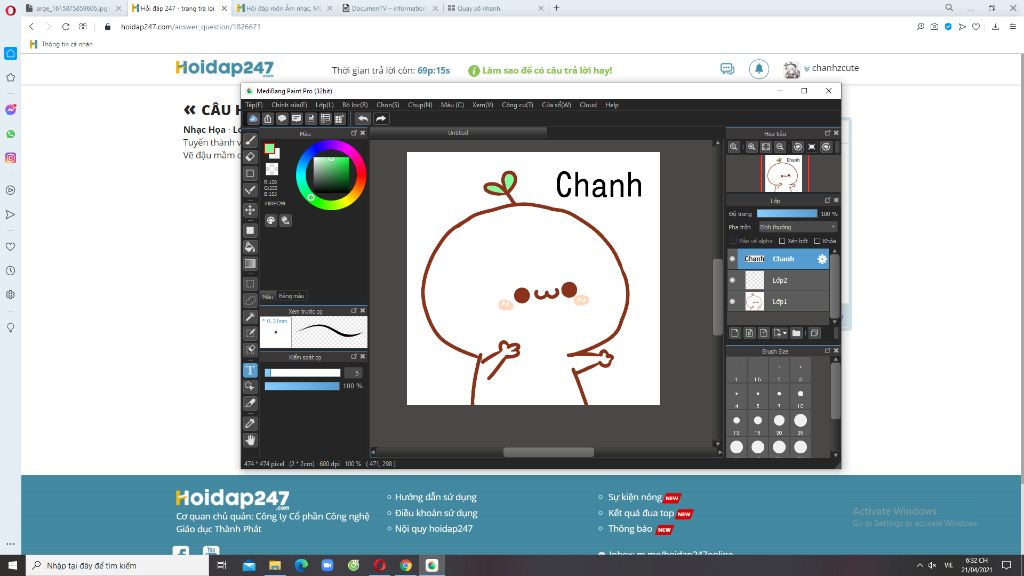The width and height of the screenshot is (1024, 576).
Task: Click the foreground green color swatch
Action: tap(269, 149)
